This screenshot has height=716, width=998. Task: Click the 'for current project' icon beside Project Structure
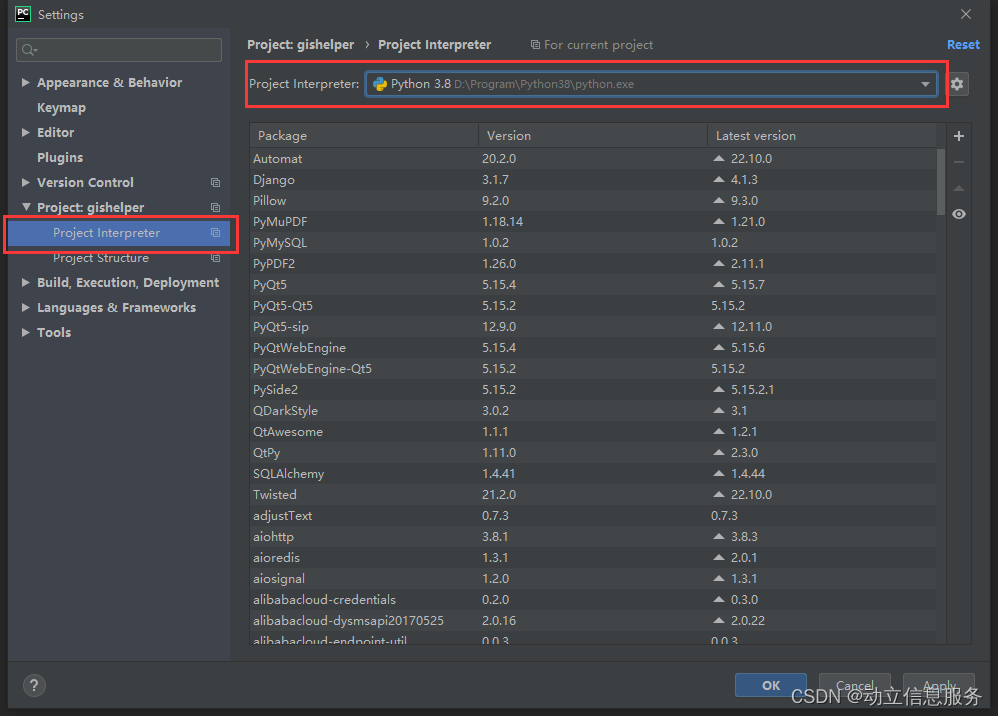(215, 257)
